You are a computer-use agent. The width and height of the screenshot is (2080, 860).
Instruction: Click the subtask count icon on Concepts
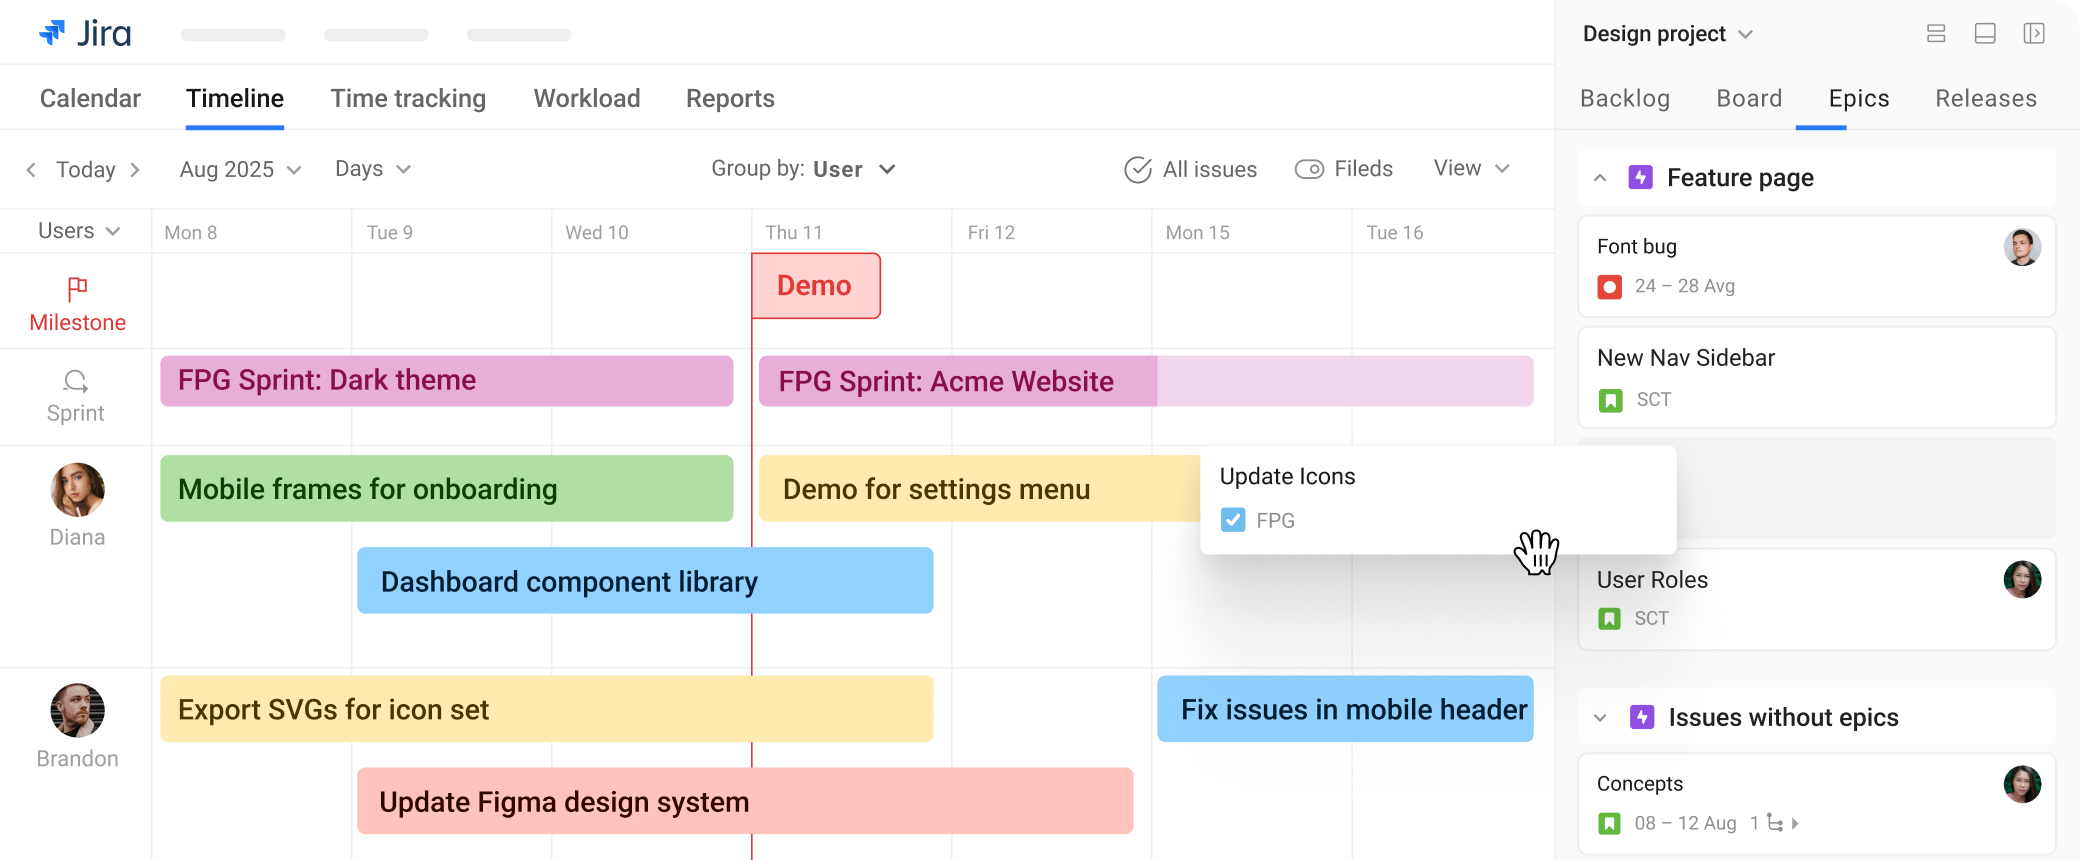coord(1775,823)
